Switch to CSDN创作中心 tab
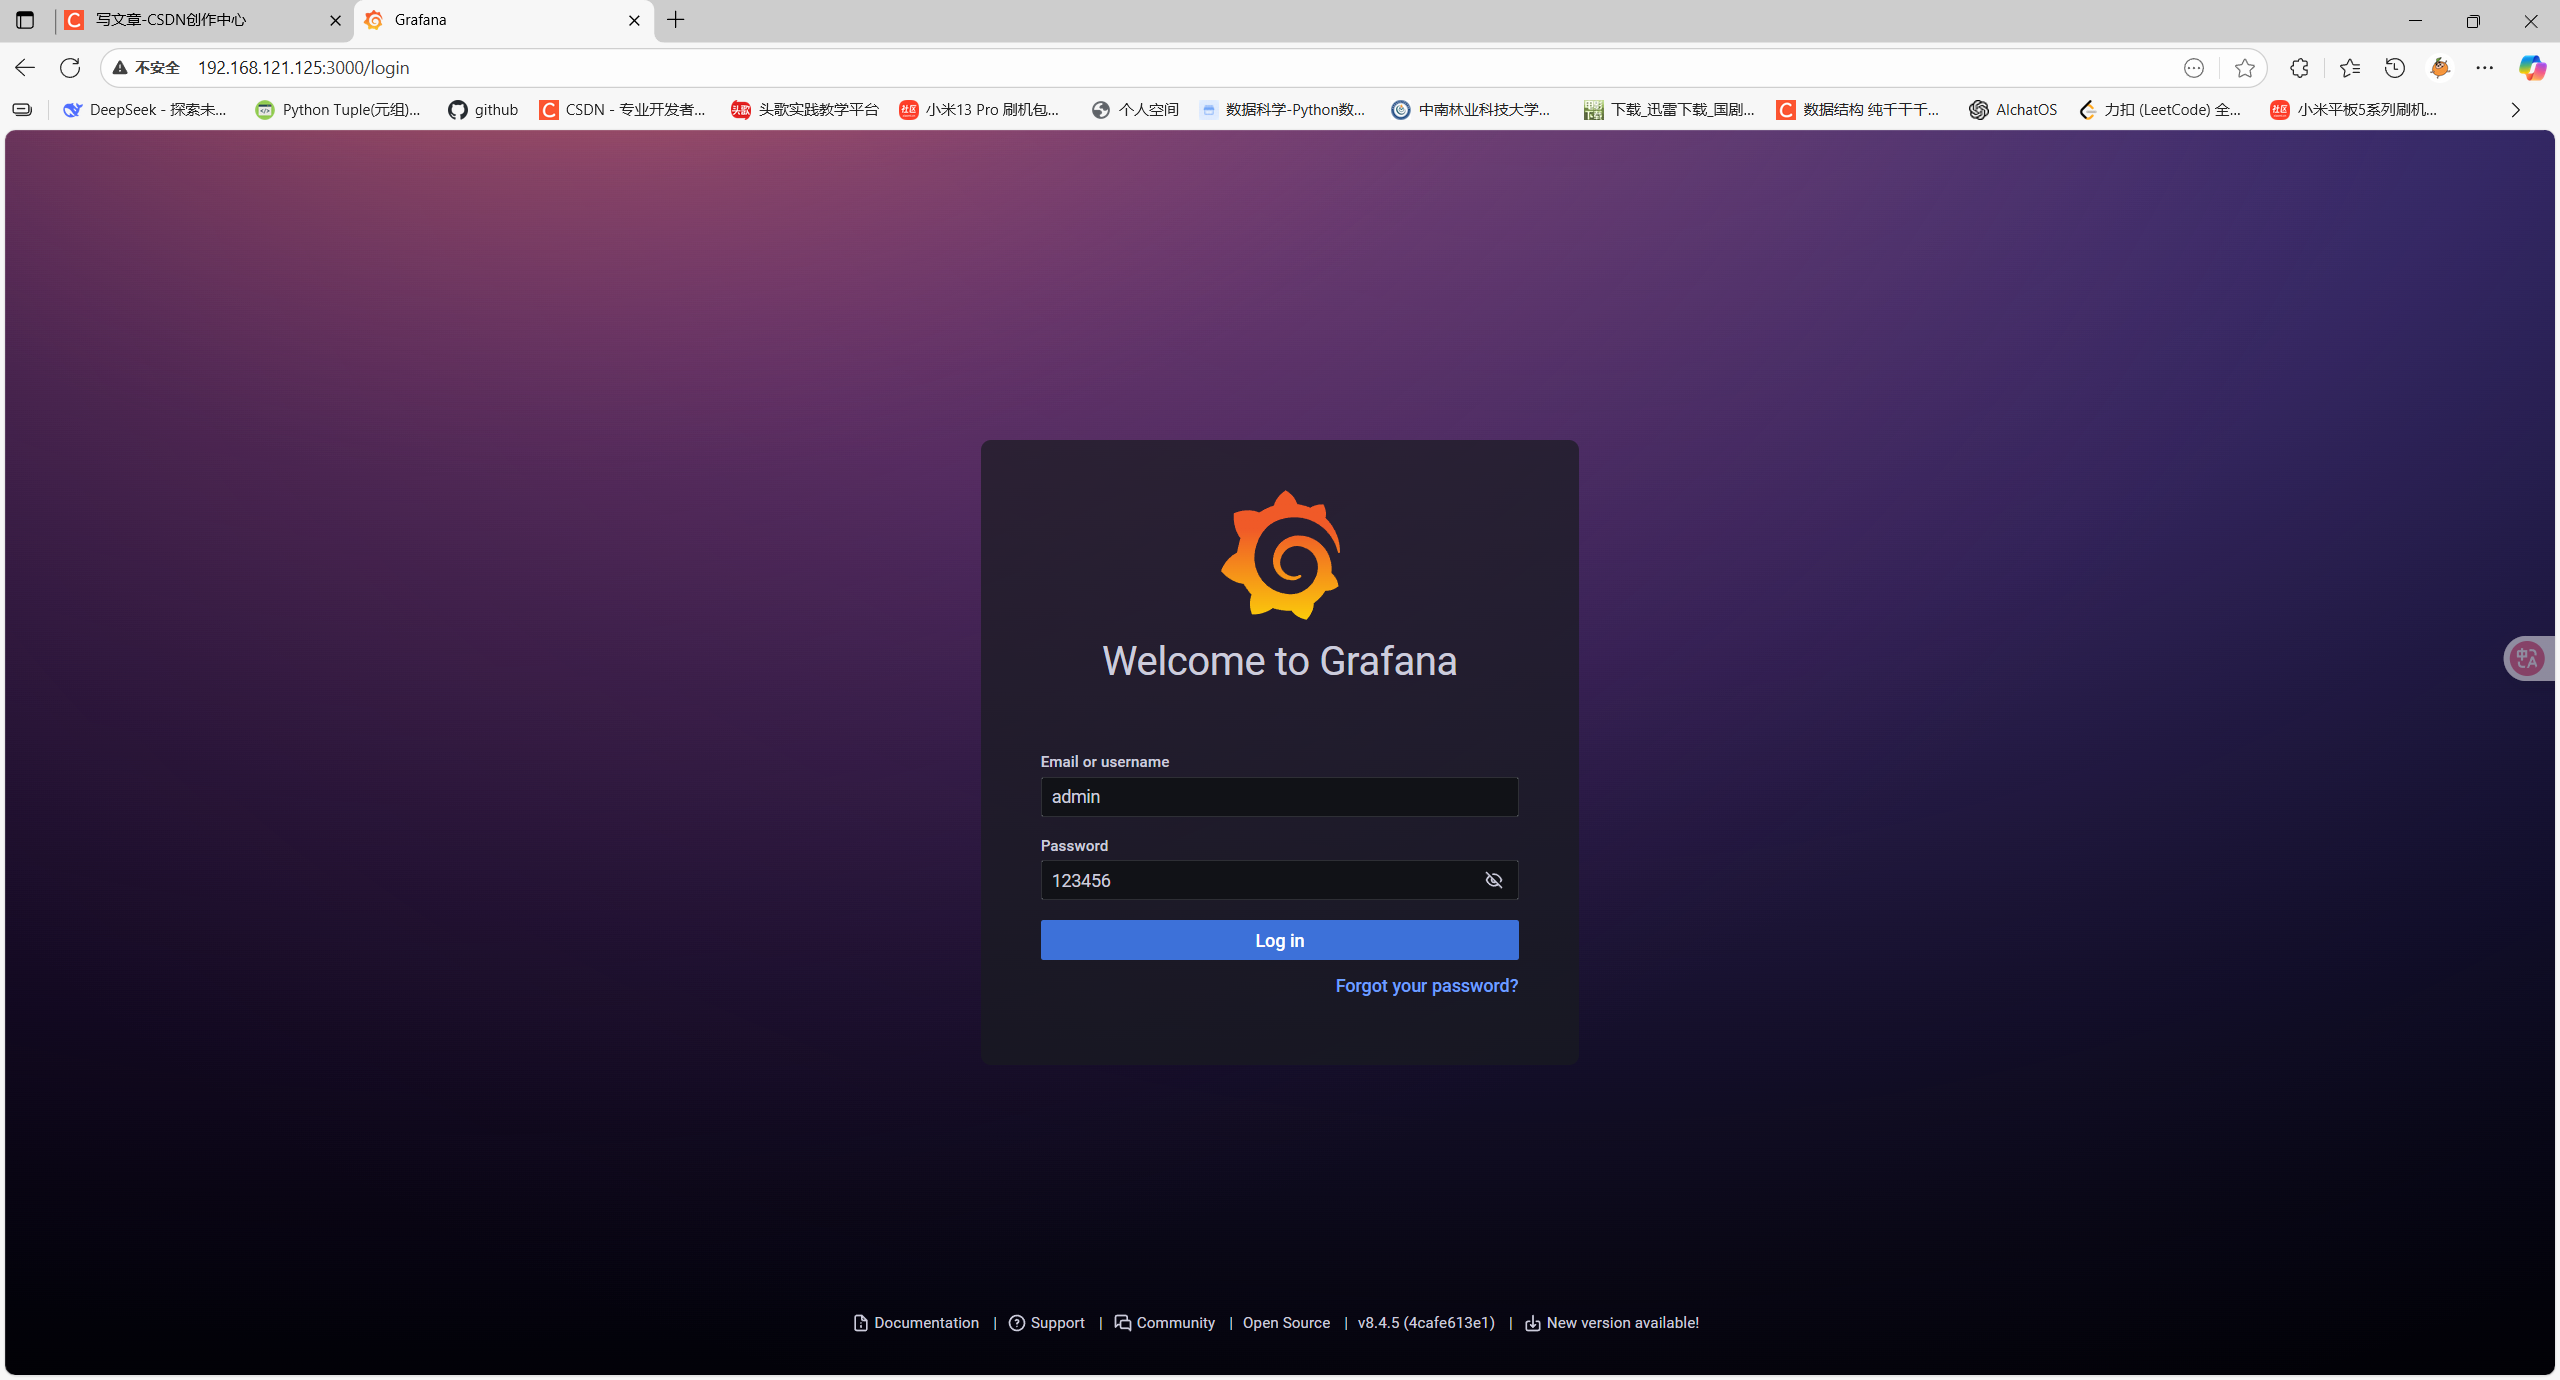Image resolution: width=2560 pixels, height=1380 pixels. click(204, 20)
